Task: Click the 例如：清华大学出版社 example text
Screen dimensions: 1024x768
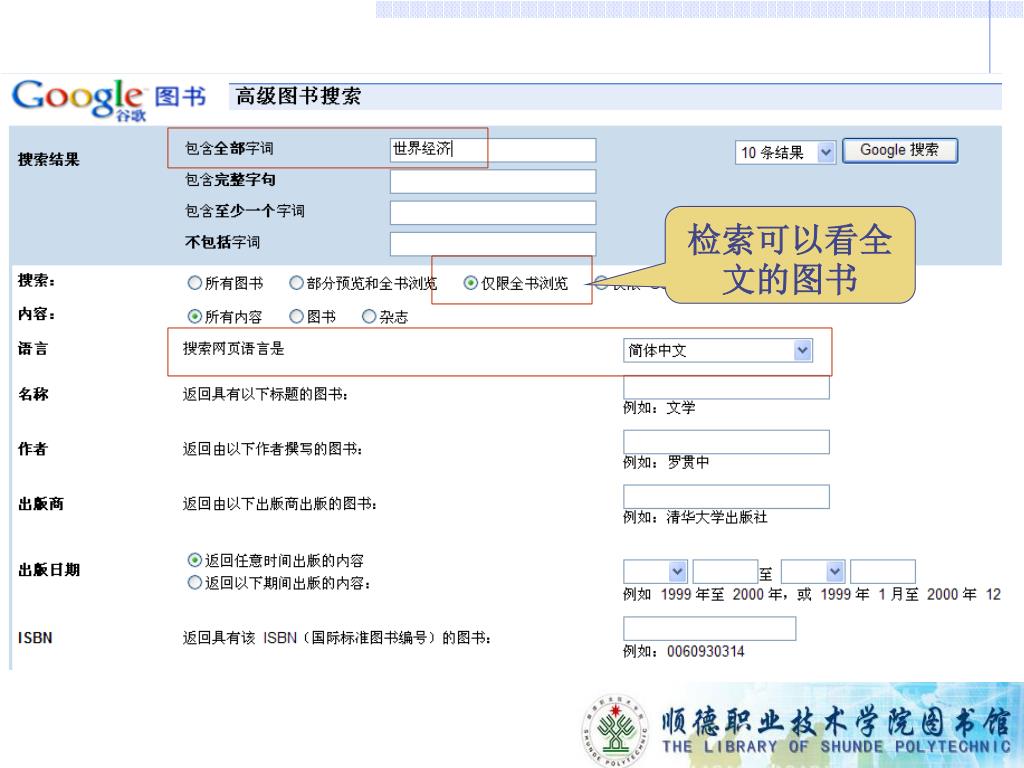Action: 695,517
